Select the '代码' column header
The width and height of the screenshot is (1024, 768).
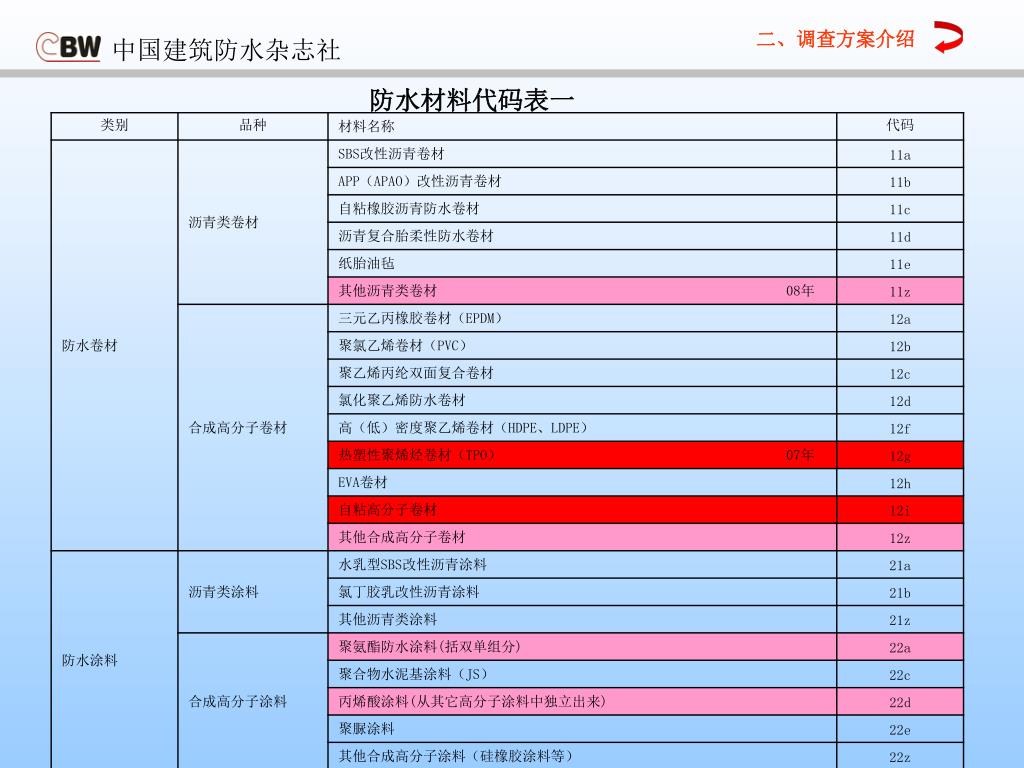click(x=900, y=125)
